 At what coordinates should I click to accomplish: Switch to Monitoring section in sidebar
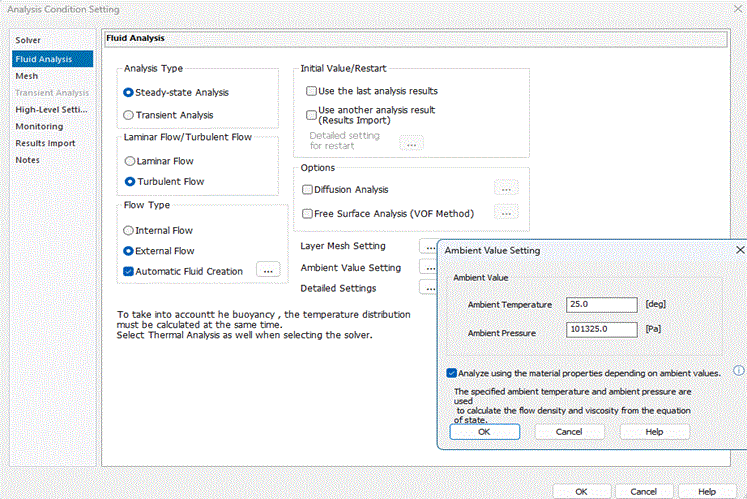[x=39, y=126]
